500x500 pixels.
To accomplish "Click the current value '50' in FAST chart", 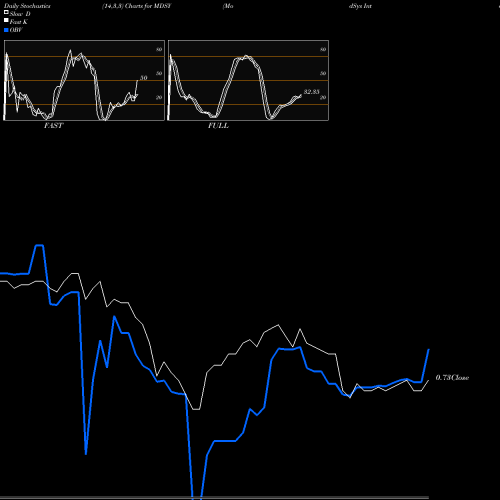I will [143, 78].
